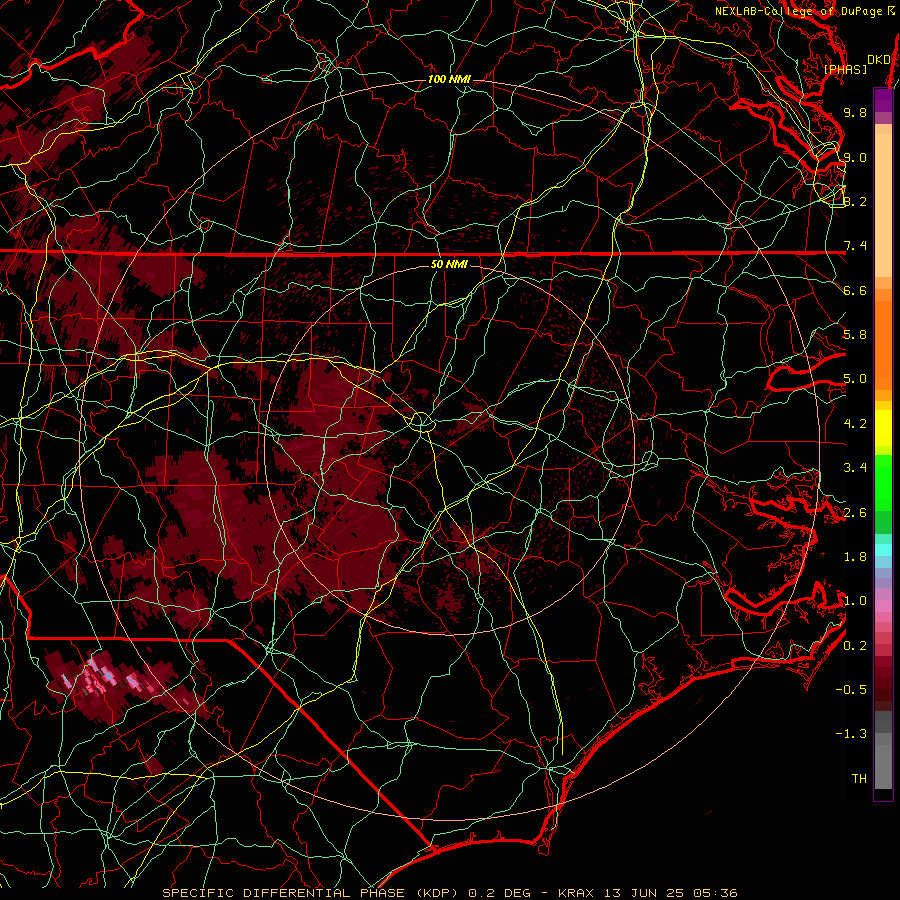The height and width of the screenshot is (900, 900).
Task: Click the 9.0 legend value
Action: (855, 157)
